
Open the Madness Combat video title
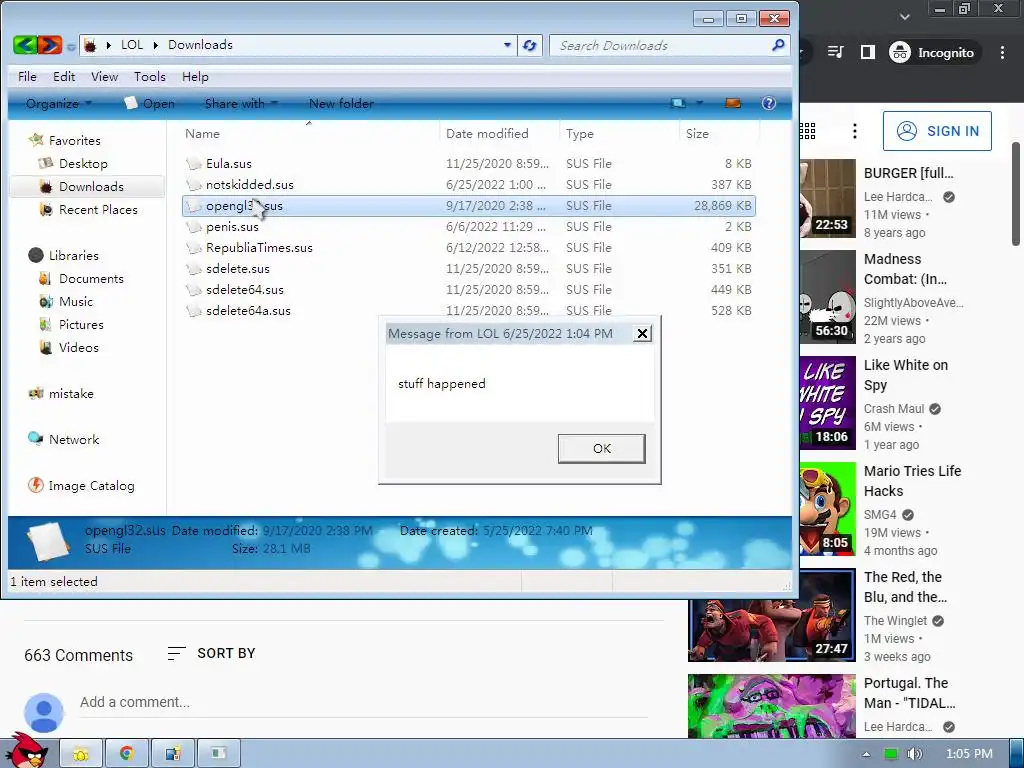(x=905, y=269)
